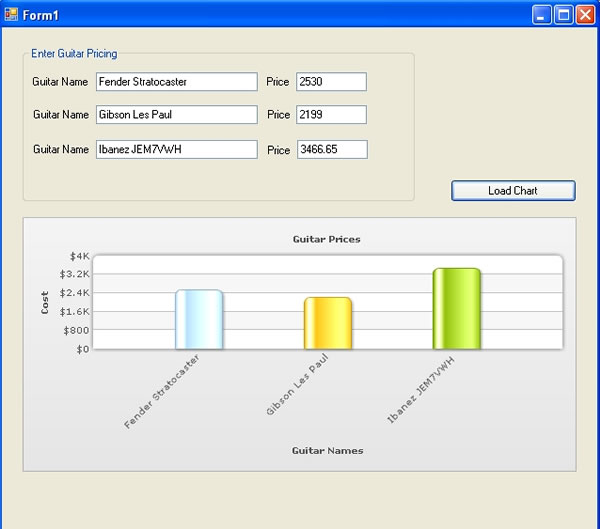Select the blue Fender Stratocaster bar
The image size is (600, 529).
198,320
